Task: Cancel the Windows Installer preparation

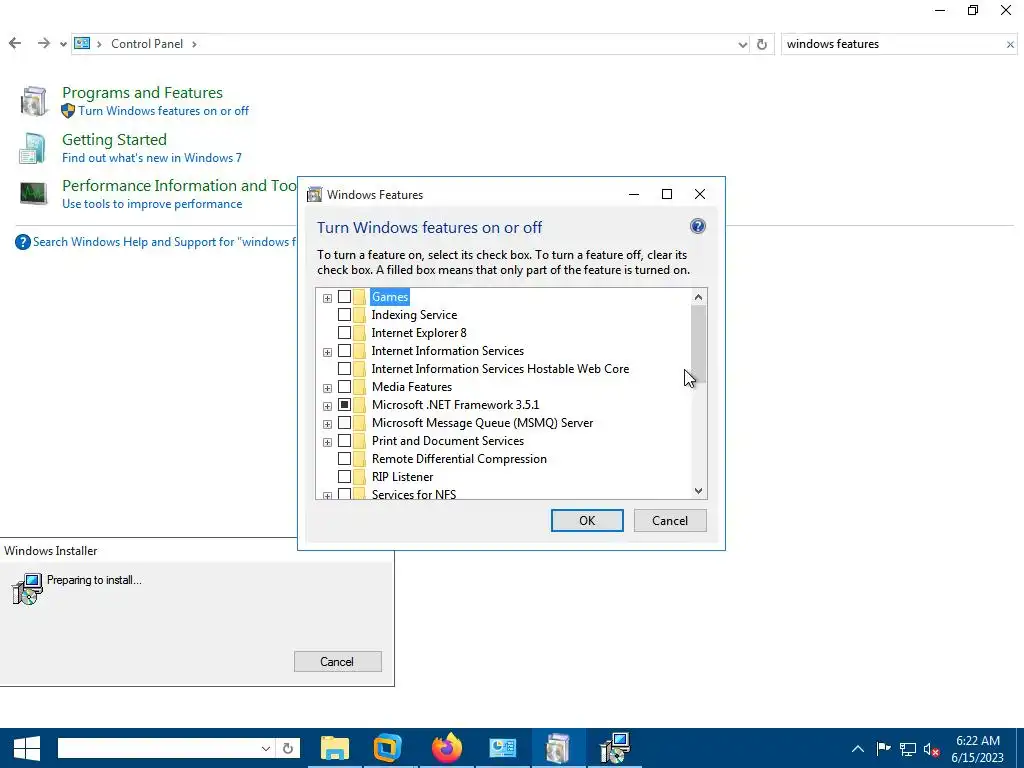Action: tap(338, 662)
